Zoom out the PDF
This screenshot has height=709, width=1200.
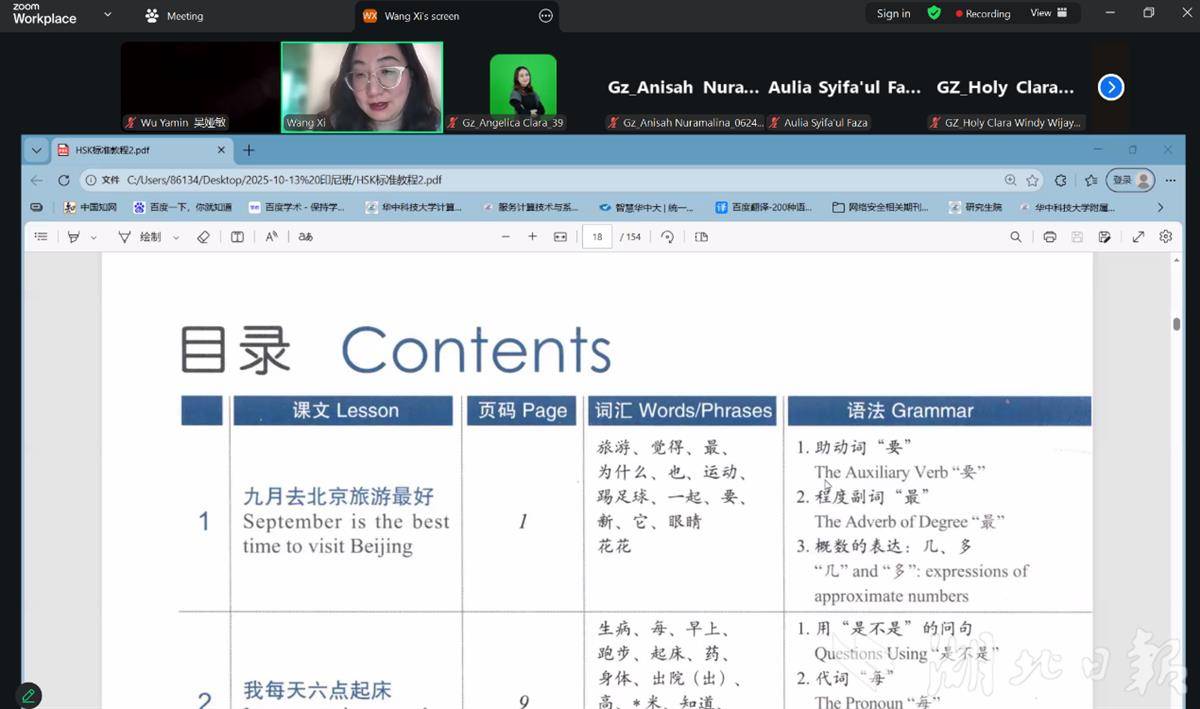pyautogui.click(x=506, y=237)
